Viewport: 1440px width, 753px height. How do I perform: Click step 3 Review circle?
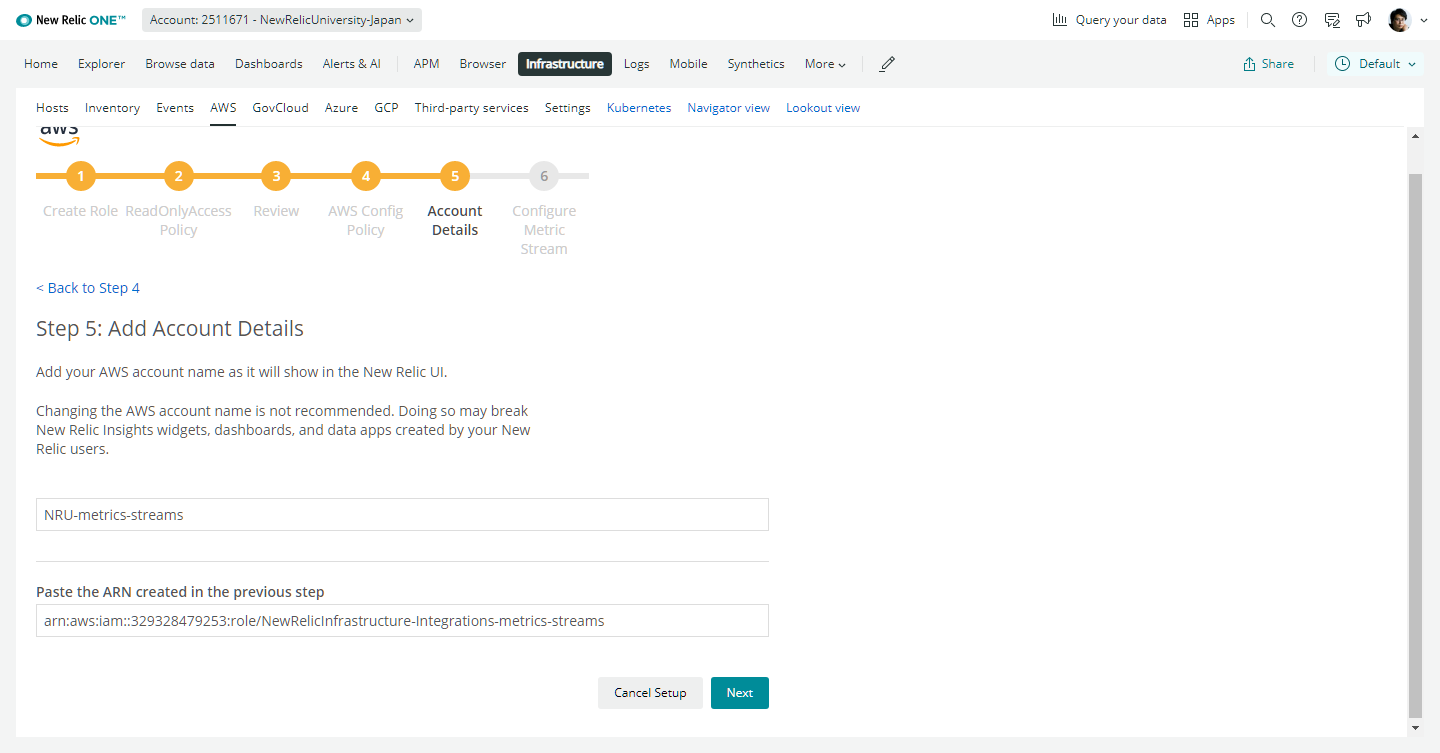pyautogui.click(x=276, y=176)
